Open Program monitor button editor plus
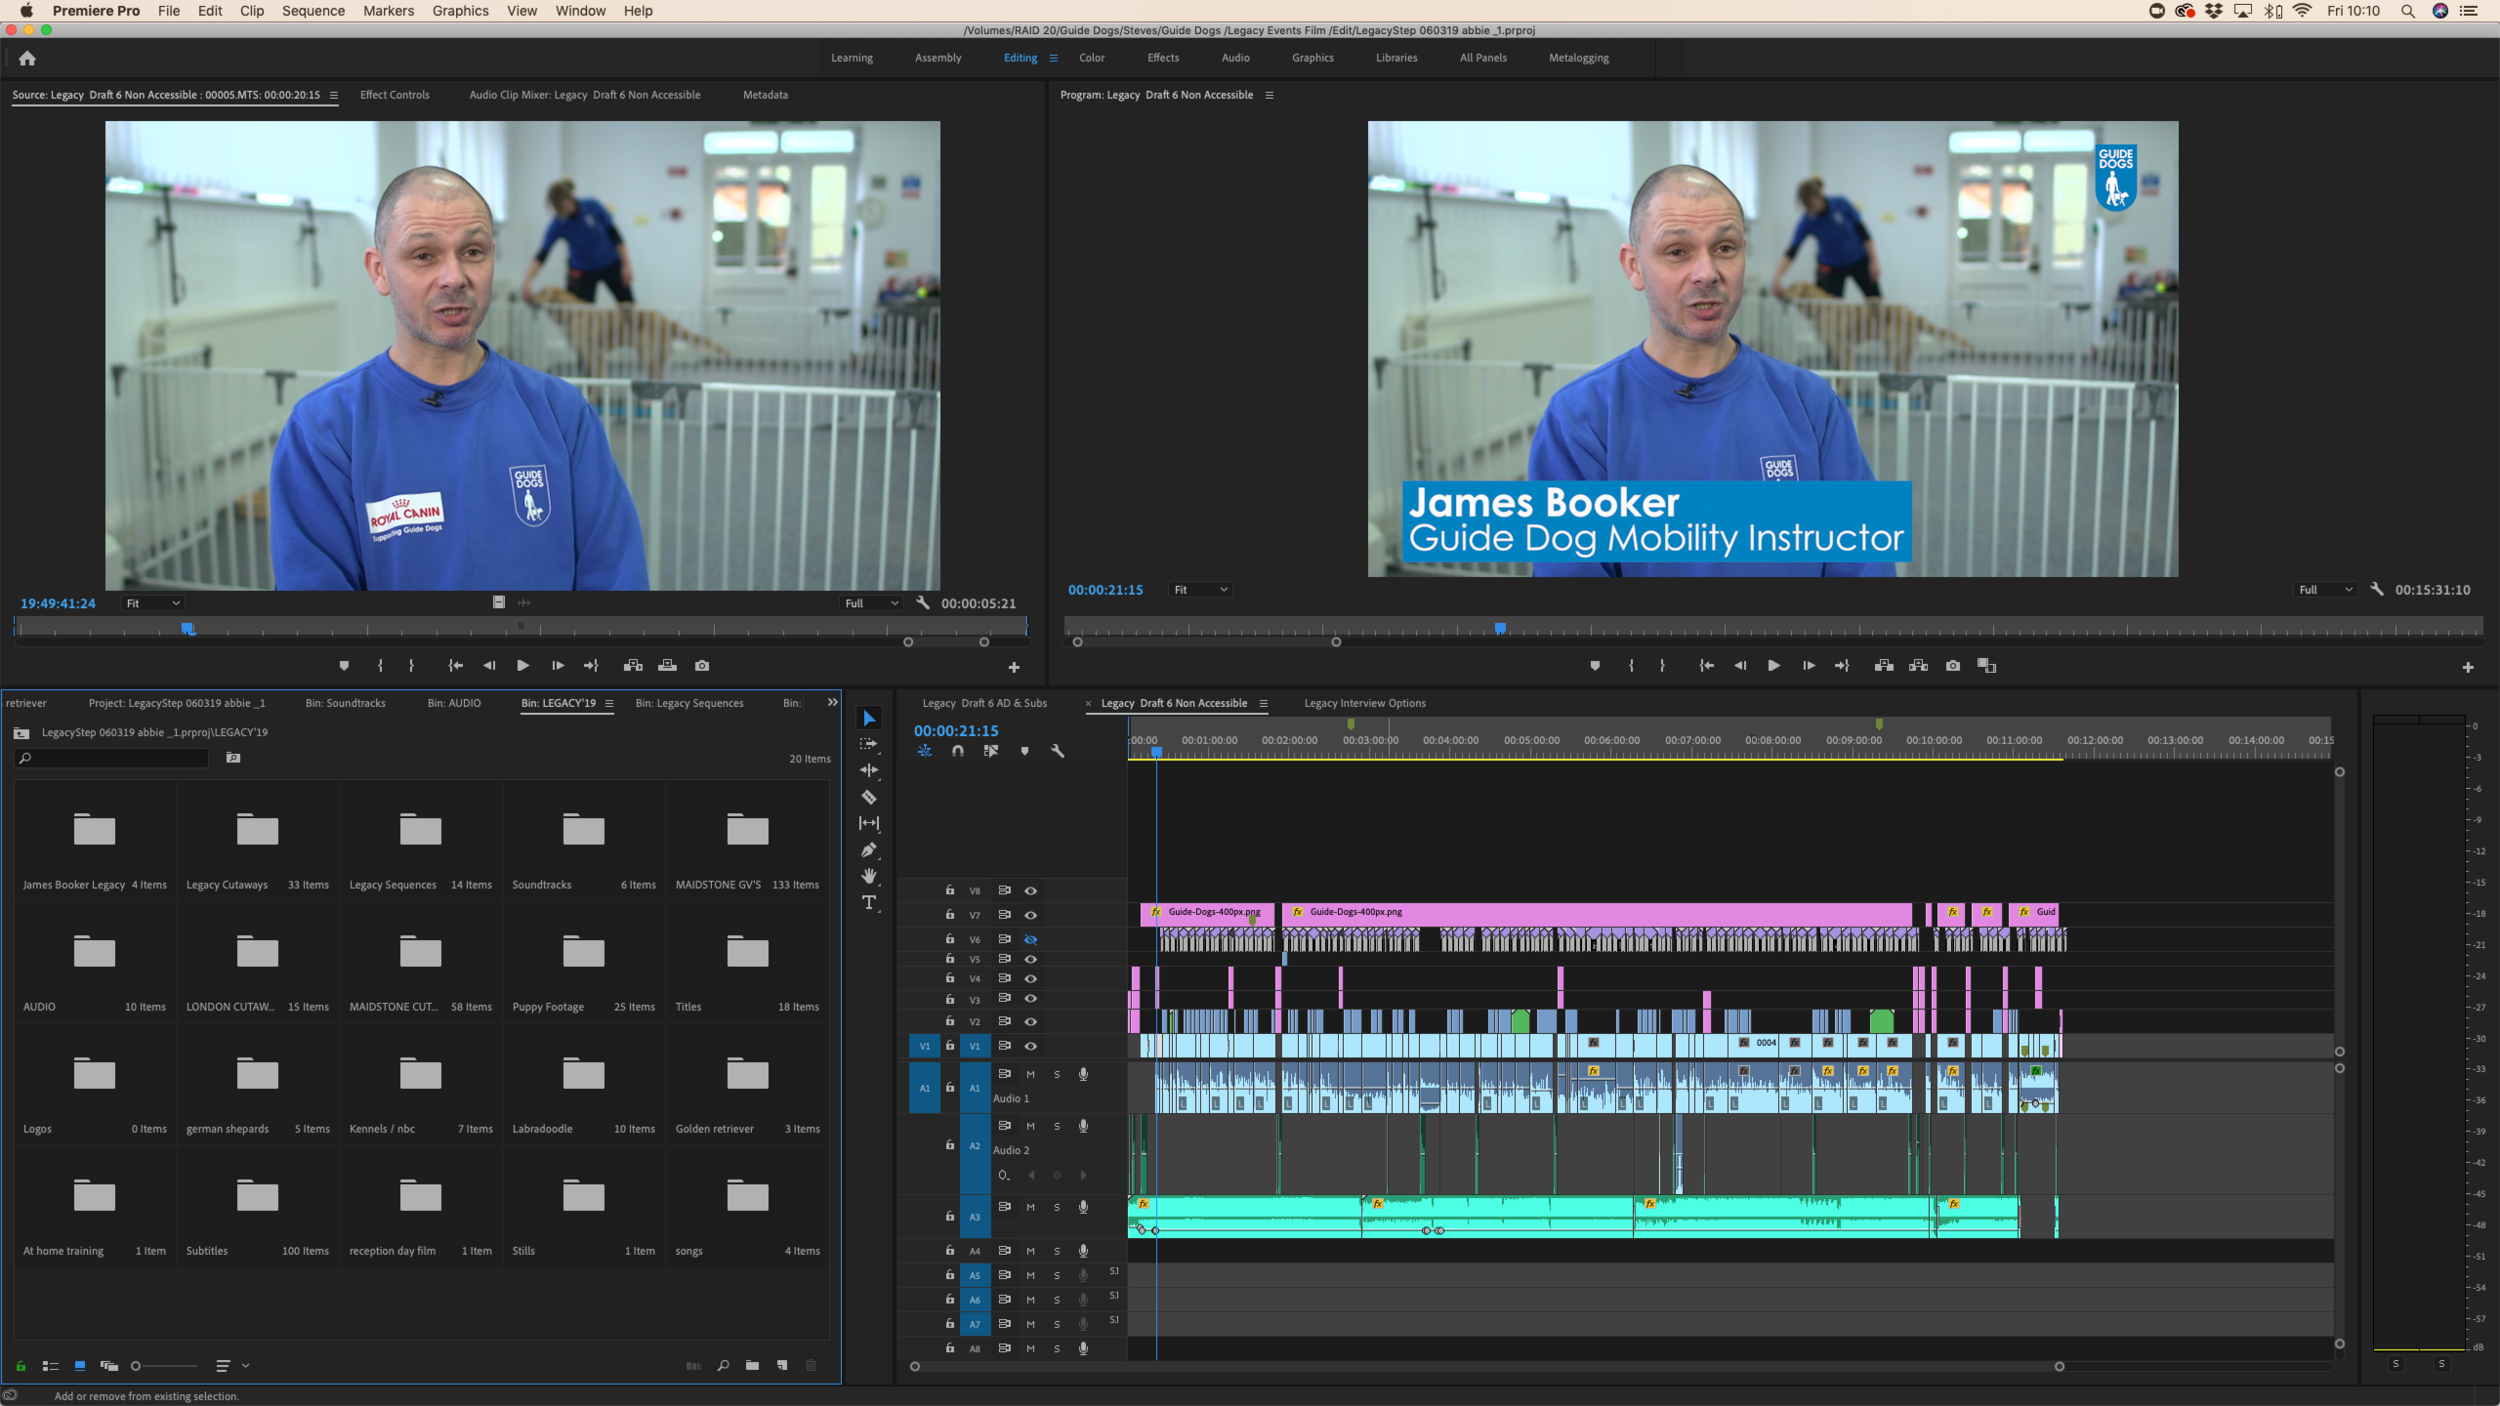Viewport: 2500px width, 1406px height. [x=2467, y=667]
